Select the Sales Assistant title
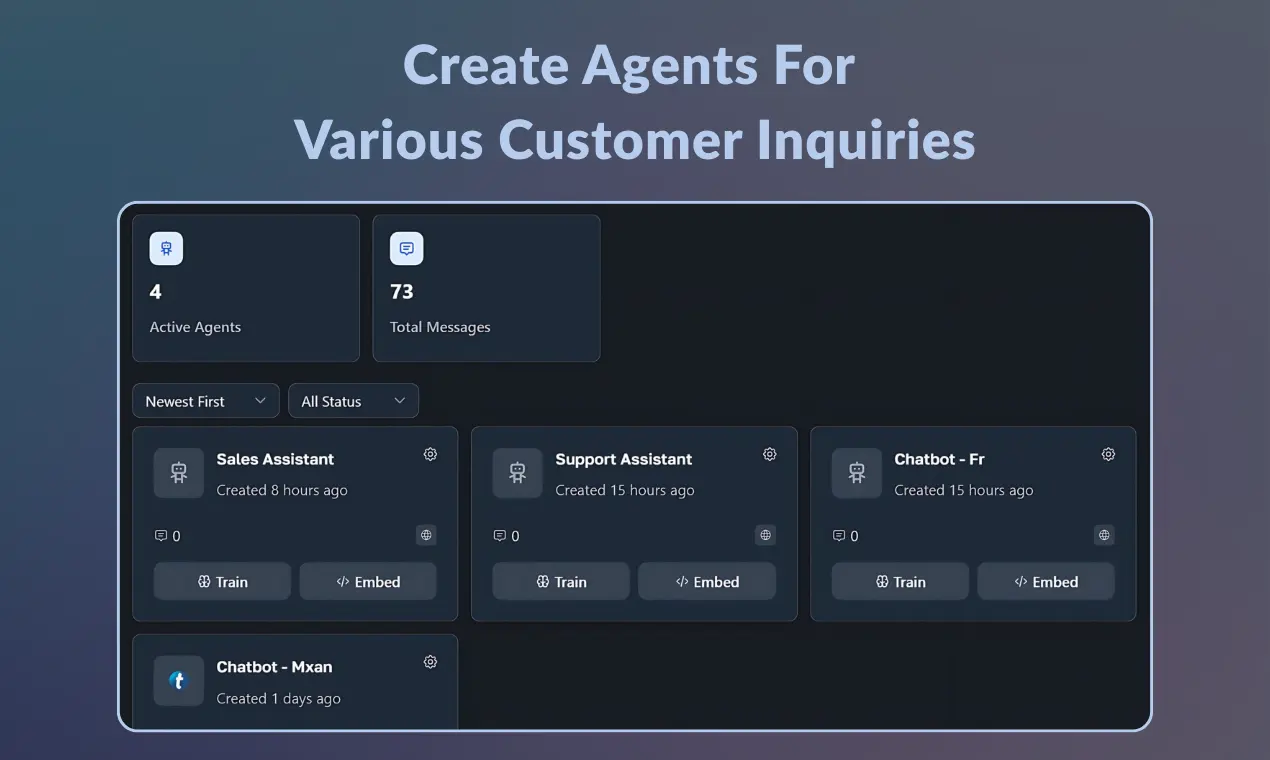 point(275,459)
